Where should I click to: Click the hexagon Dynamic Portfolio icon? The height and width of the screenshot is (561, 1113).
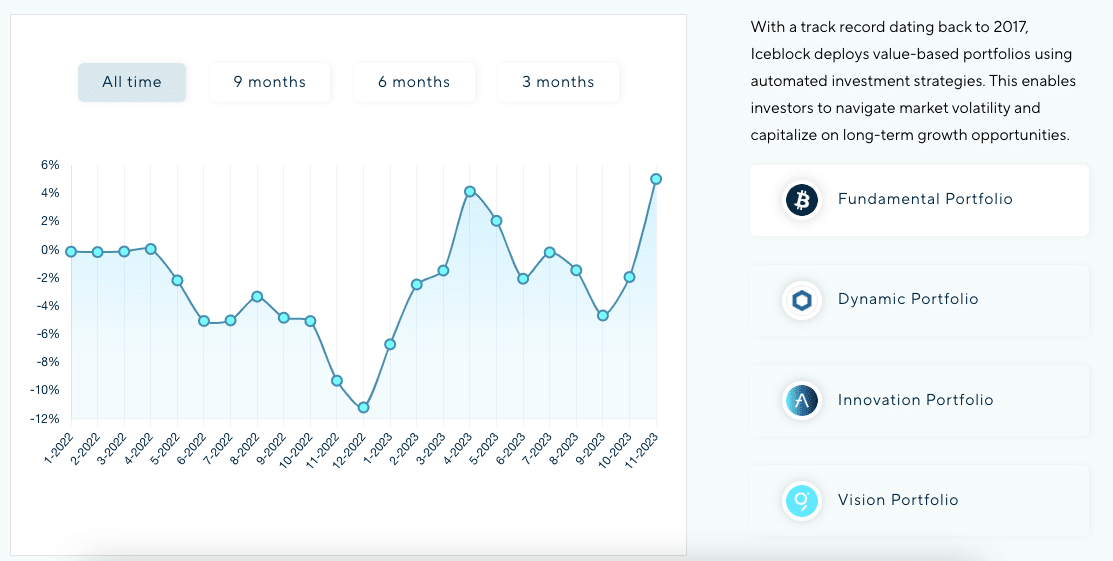[802, 300]
